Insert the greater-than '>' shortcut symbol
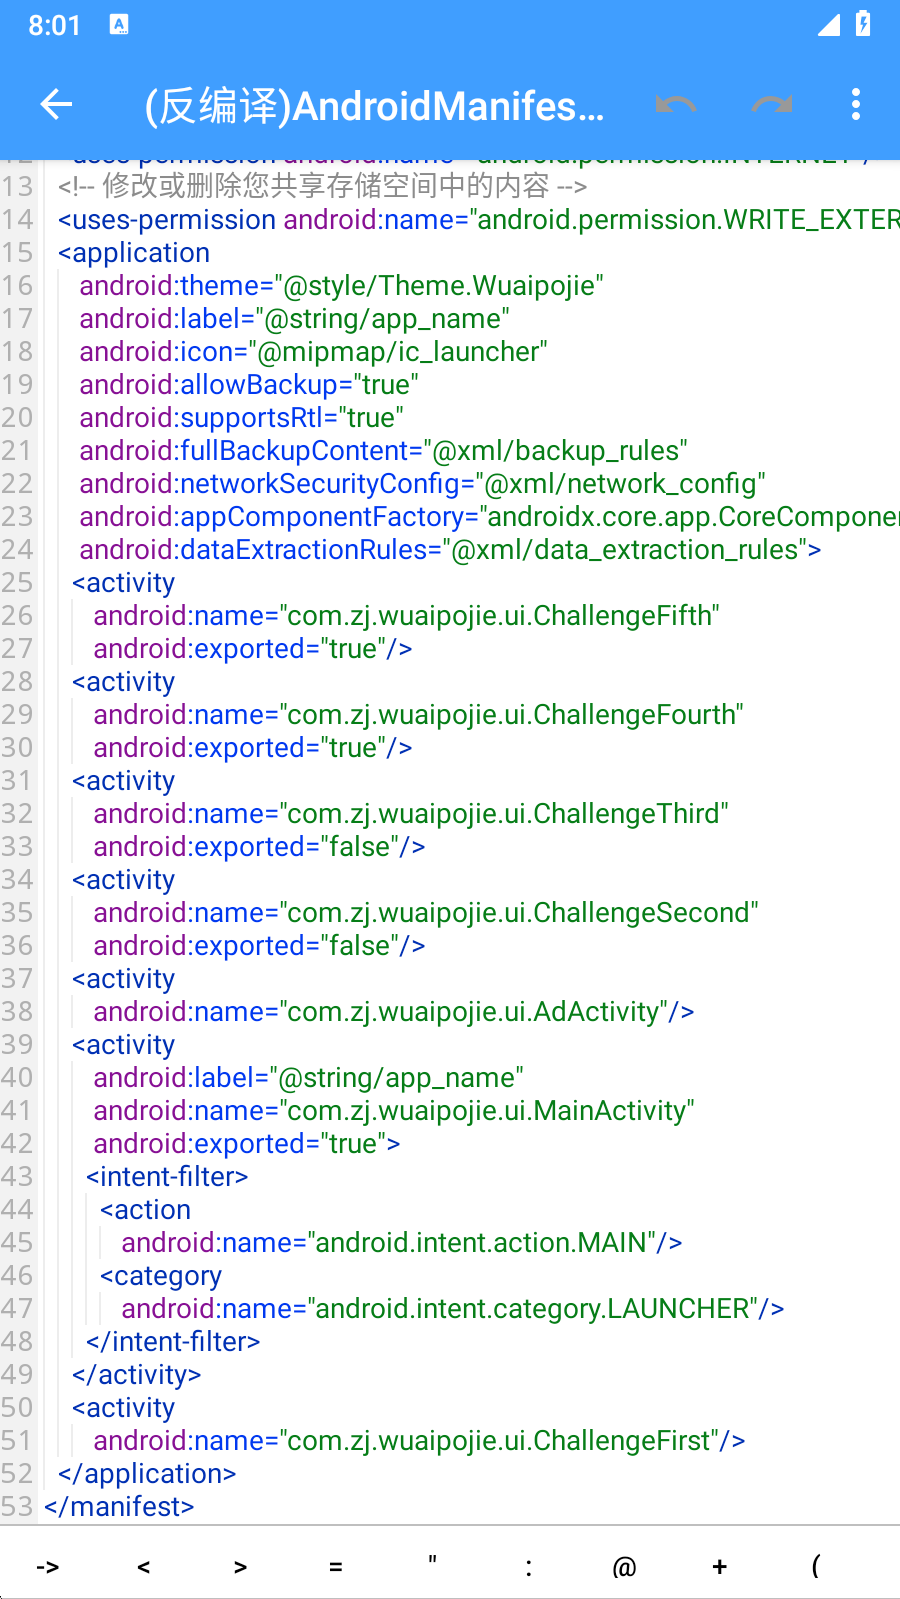Viewport: 900px width, 1599px height. [x=240, y=1566]
